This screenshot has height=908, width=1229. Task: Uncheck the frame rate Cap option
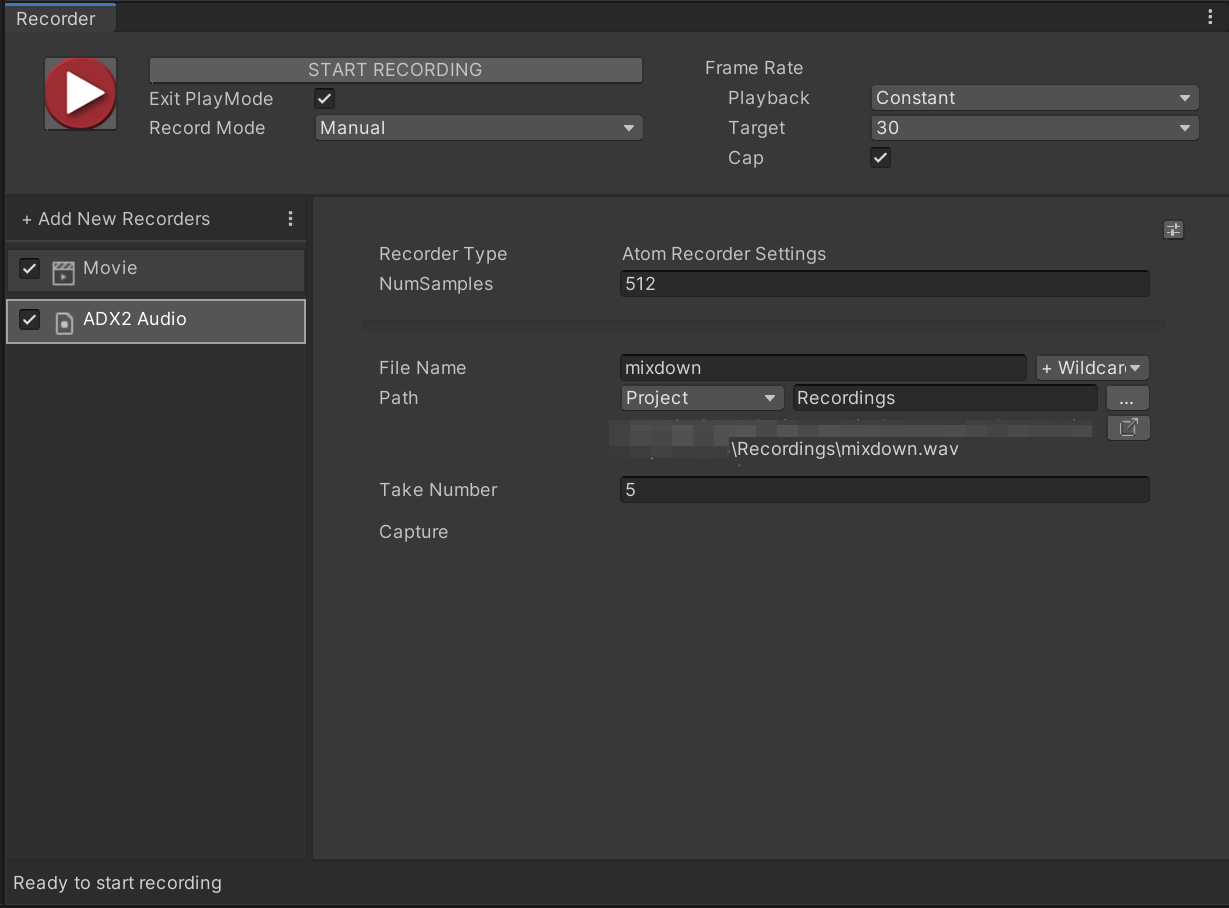880,157
